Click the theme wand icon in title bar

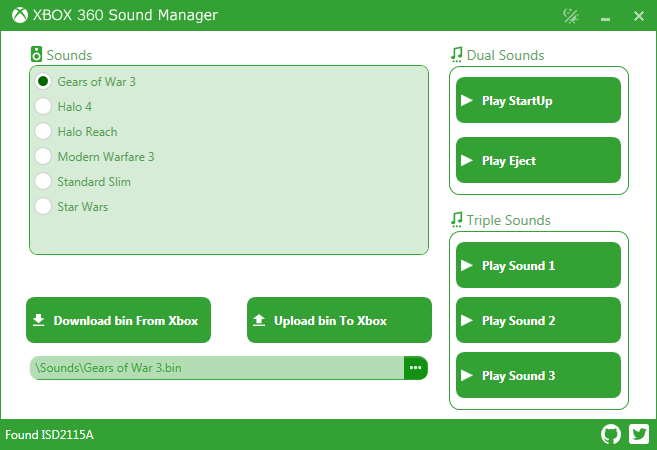coord(571,16)
